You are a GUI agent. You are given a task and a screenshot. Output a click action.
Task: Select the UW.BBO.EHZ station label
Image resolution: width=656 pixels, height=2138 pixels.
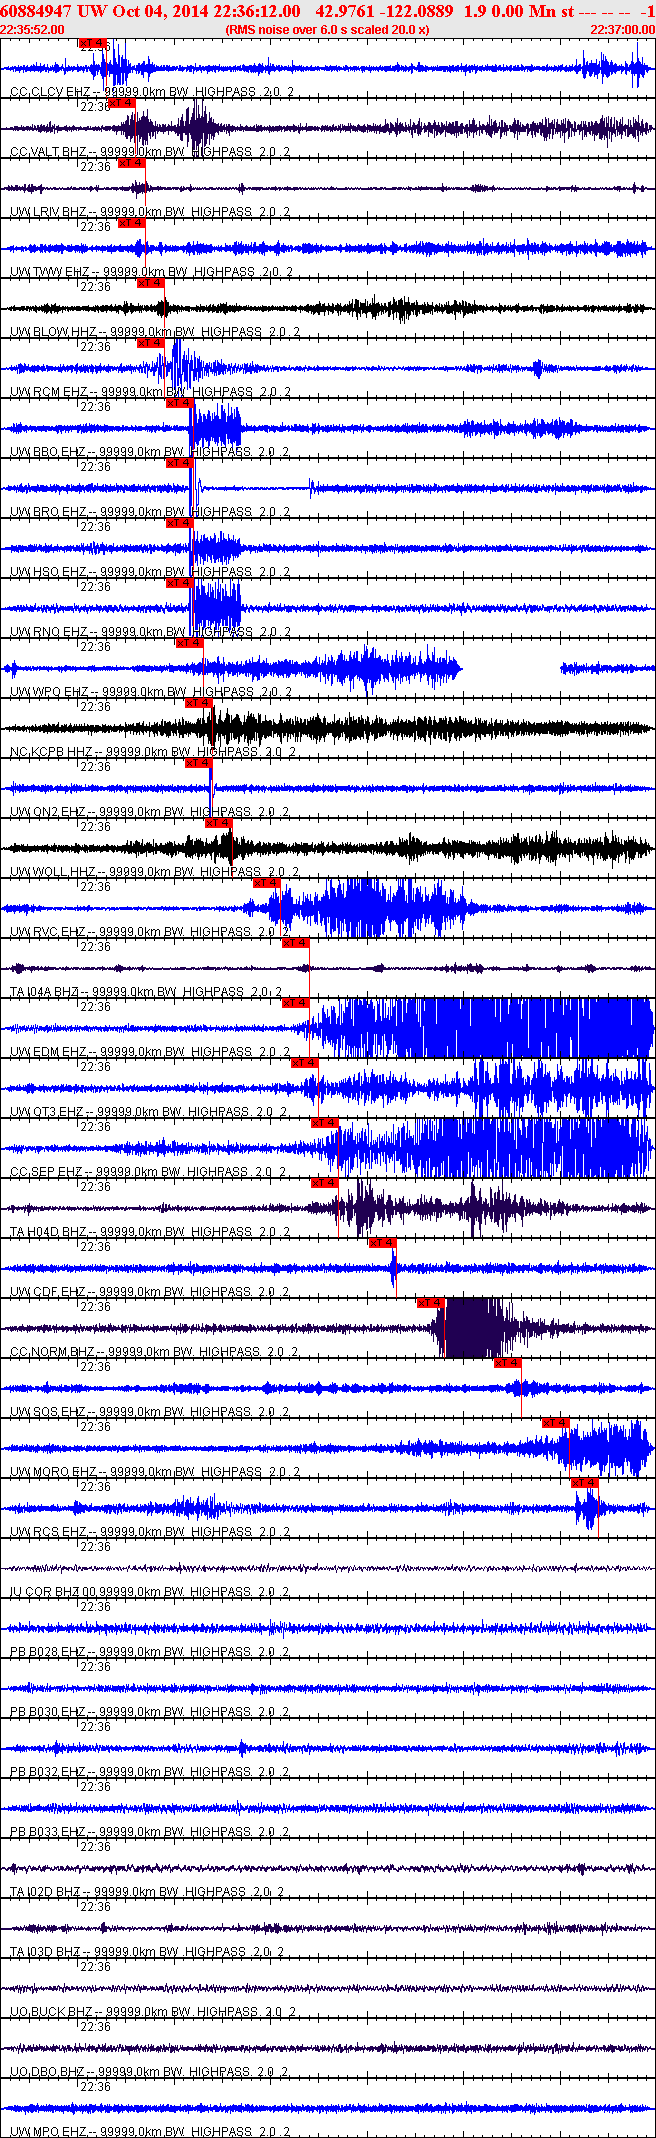click(151, 452)
